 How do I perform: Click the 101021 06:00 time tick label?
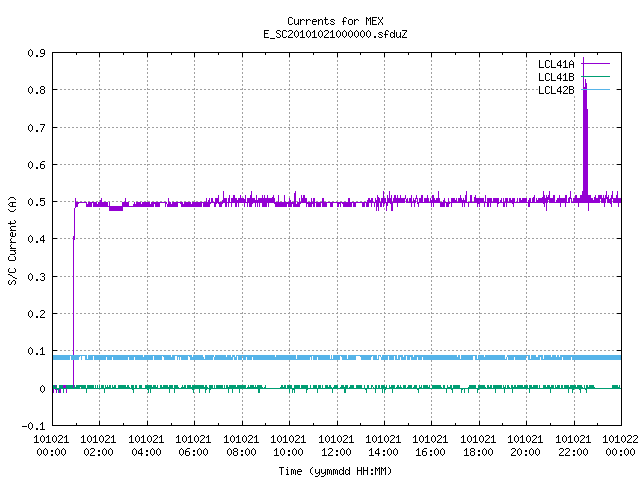coord(193,446)
